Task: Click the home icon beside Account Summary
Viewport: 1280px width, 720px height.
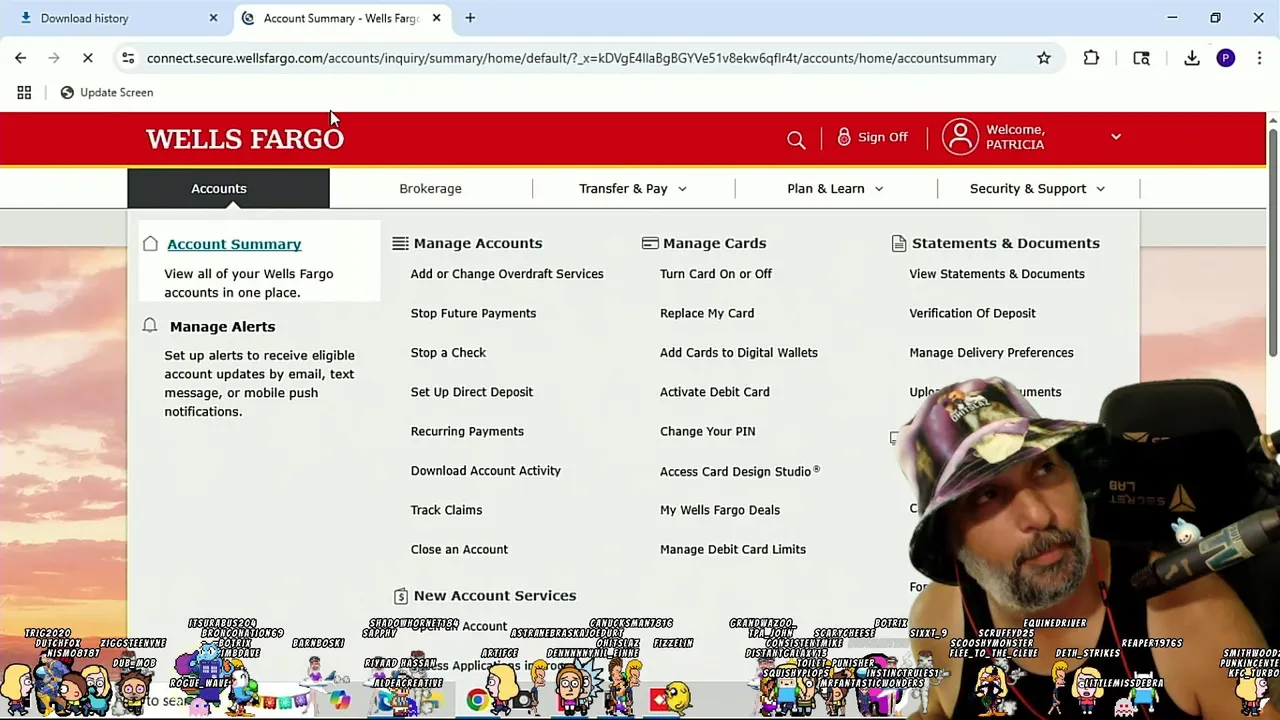Action: (150, 243)
